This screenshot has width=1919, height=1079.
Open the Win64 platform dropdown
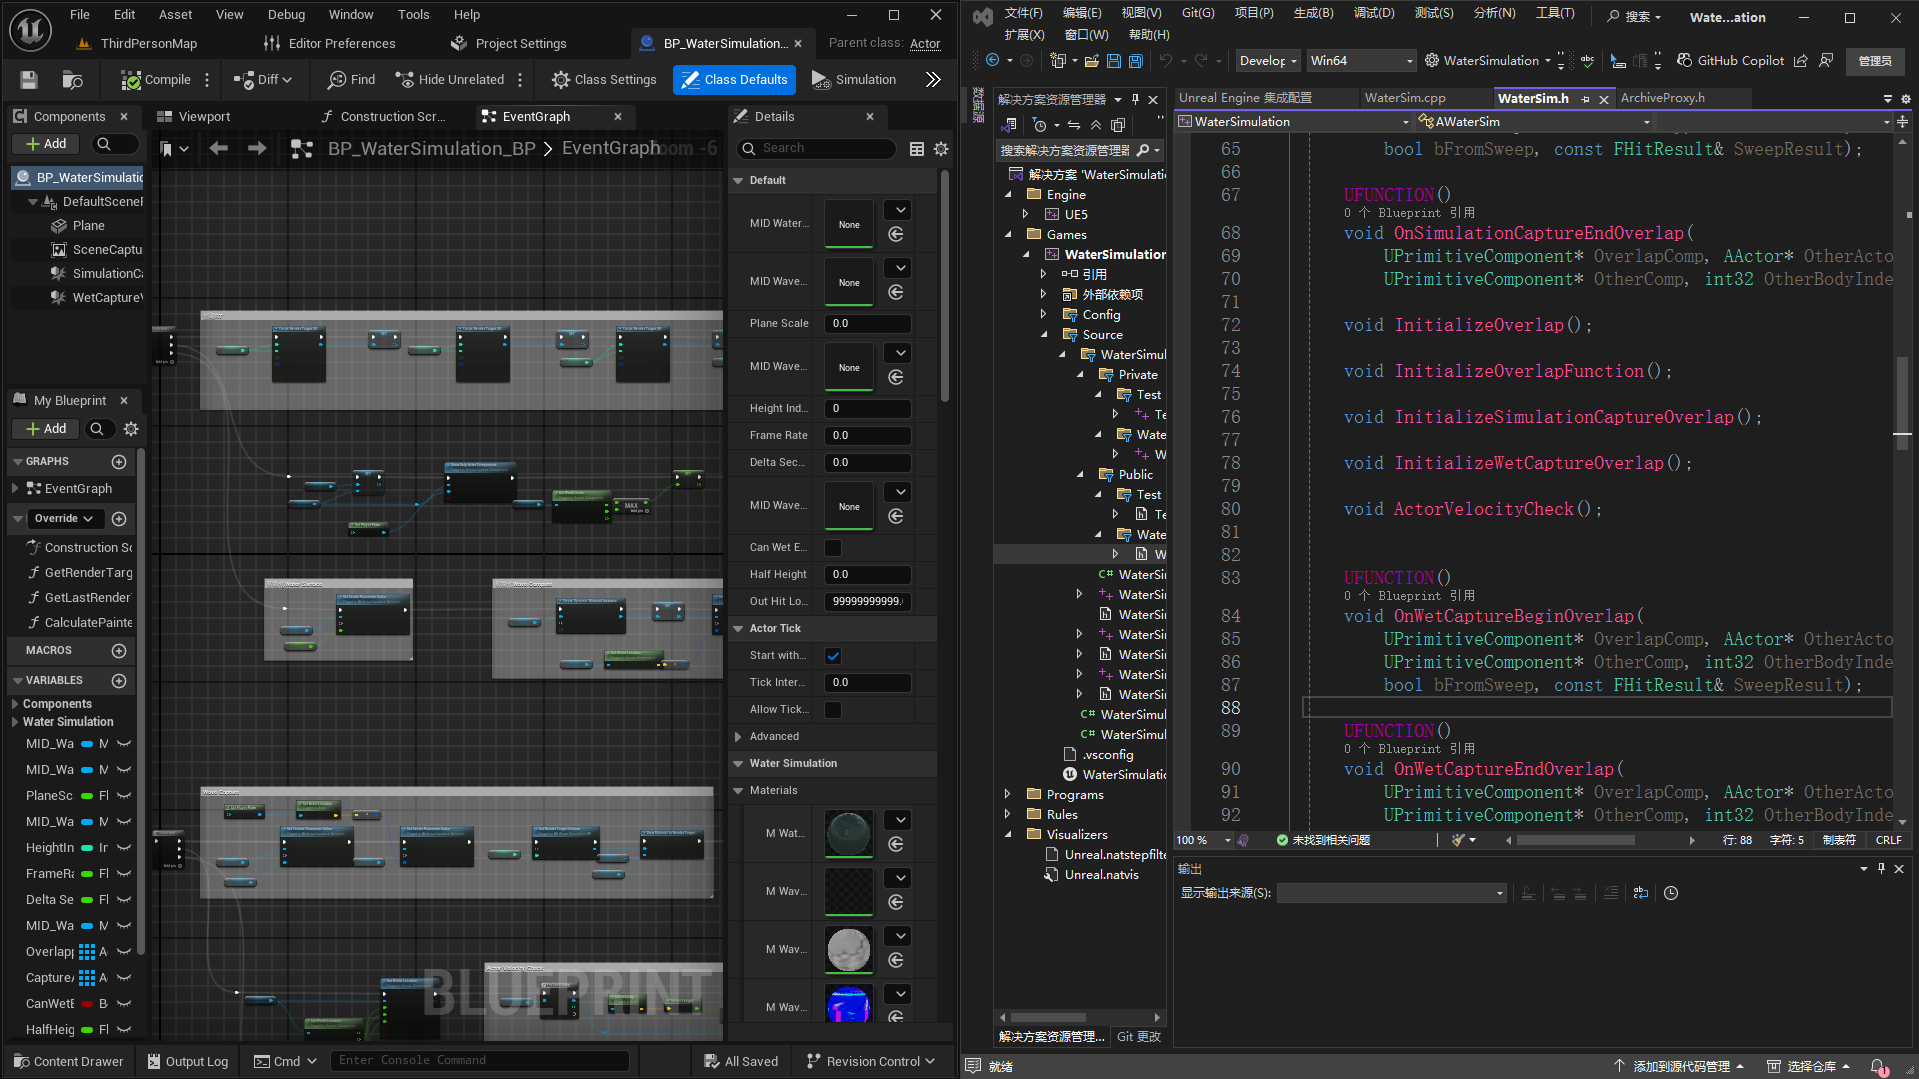[1361, 61]
